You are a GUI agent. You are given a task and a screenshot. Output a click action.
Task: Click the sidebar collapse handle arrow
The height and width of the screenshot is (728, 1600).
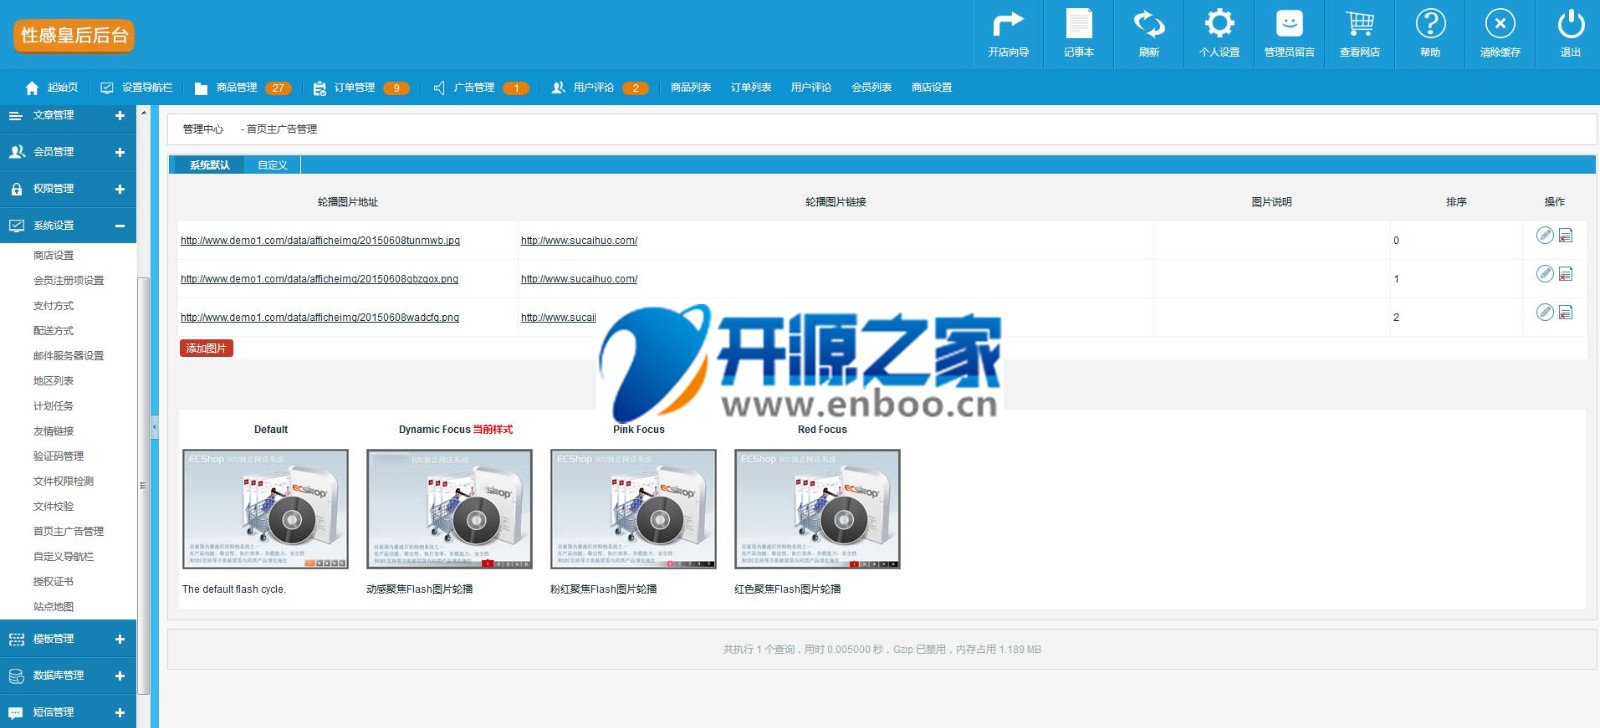(x=154, y=427)
